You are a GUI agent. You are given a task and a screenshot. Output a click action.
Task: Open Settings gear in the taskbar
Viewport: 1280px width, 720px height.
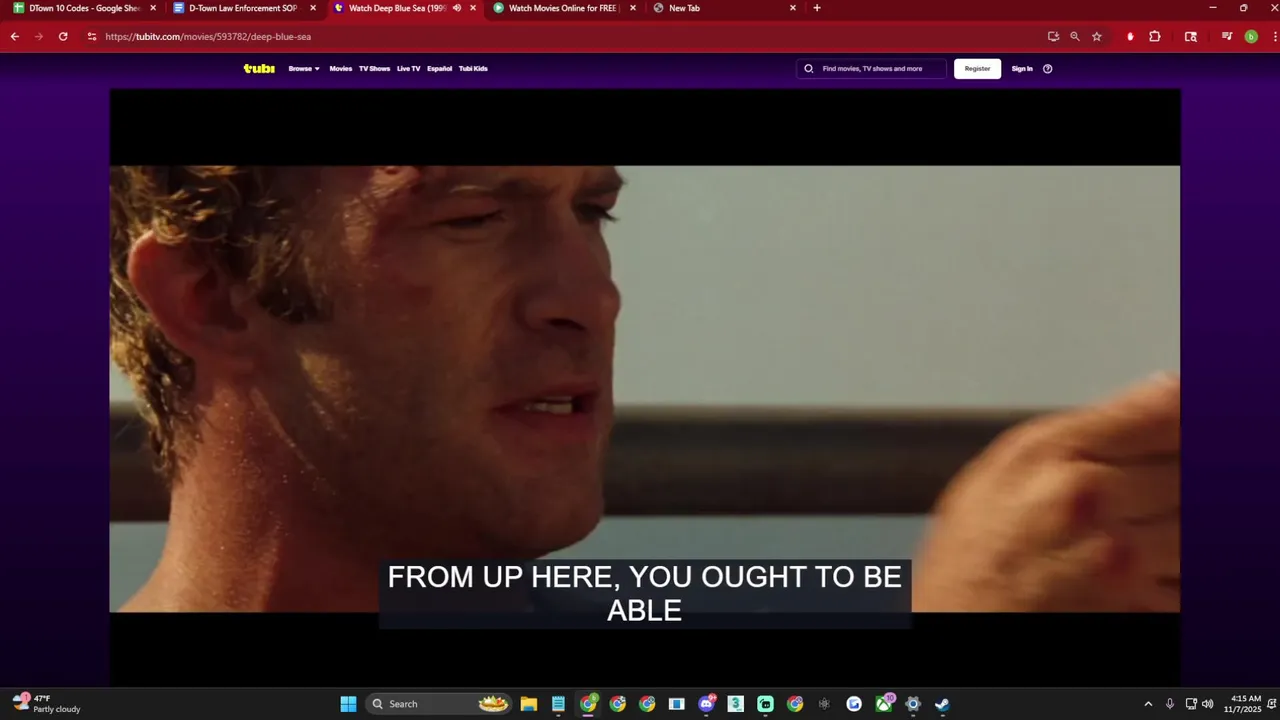coord(913,704)
